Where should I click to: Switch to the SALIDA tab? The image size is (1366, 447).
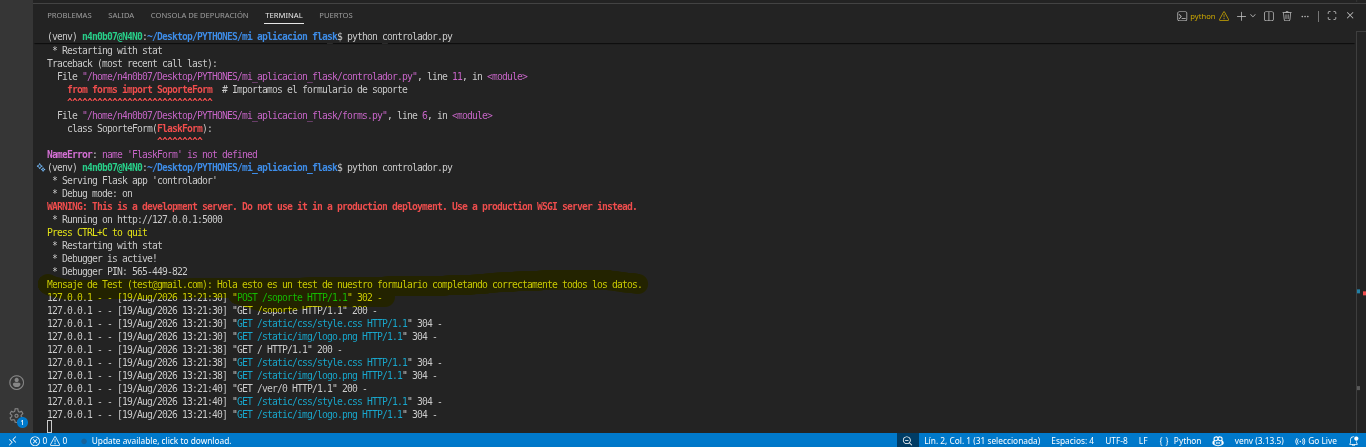[121, 16]
